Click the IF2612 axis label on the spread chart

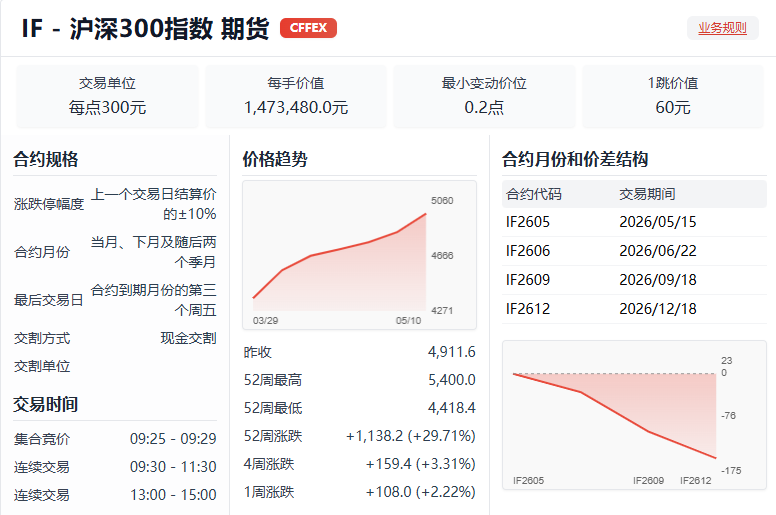pyautogui.click(x=695, y=480)
